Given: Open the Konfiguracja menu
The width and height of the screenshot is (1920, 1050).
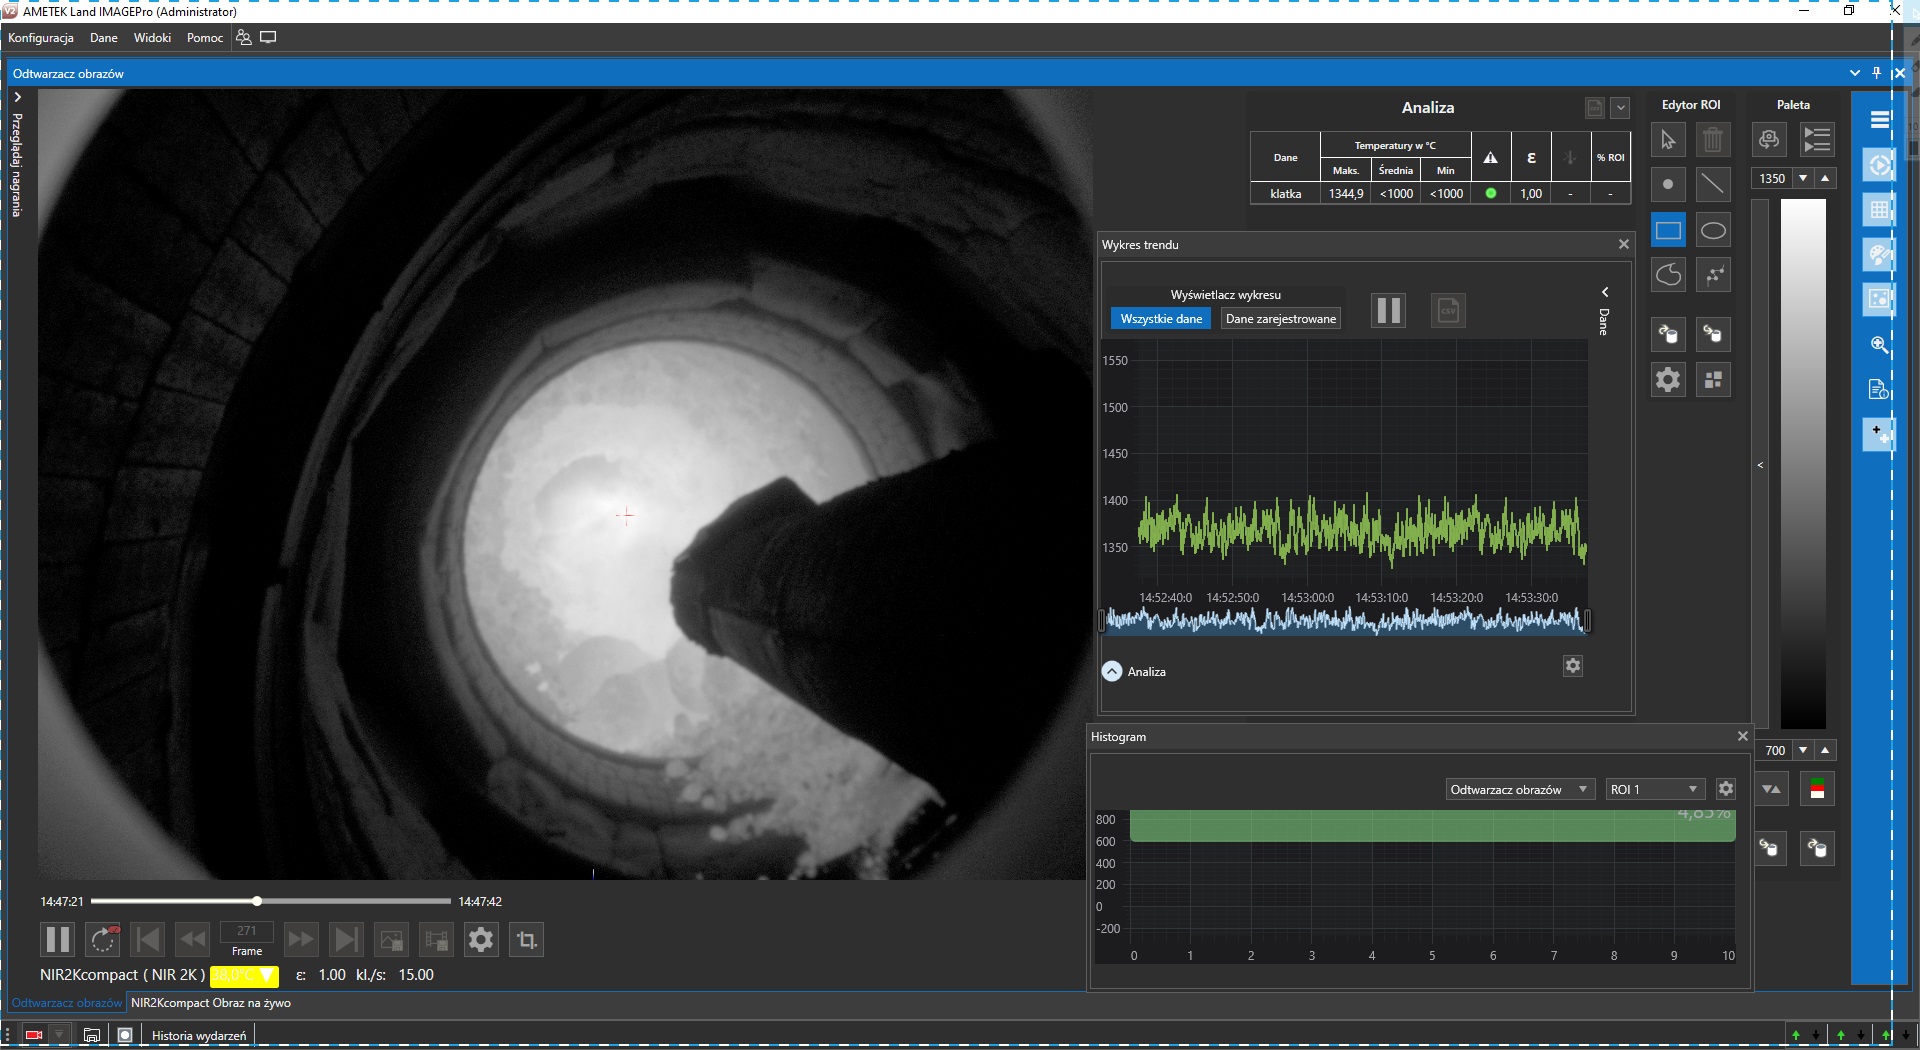Looking at the screenshot, I should coord(41,38).
